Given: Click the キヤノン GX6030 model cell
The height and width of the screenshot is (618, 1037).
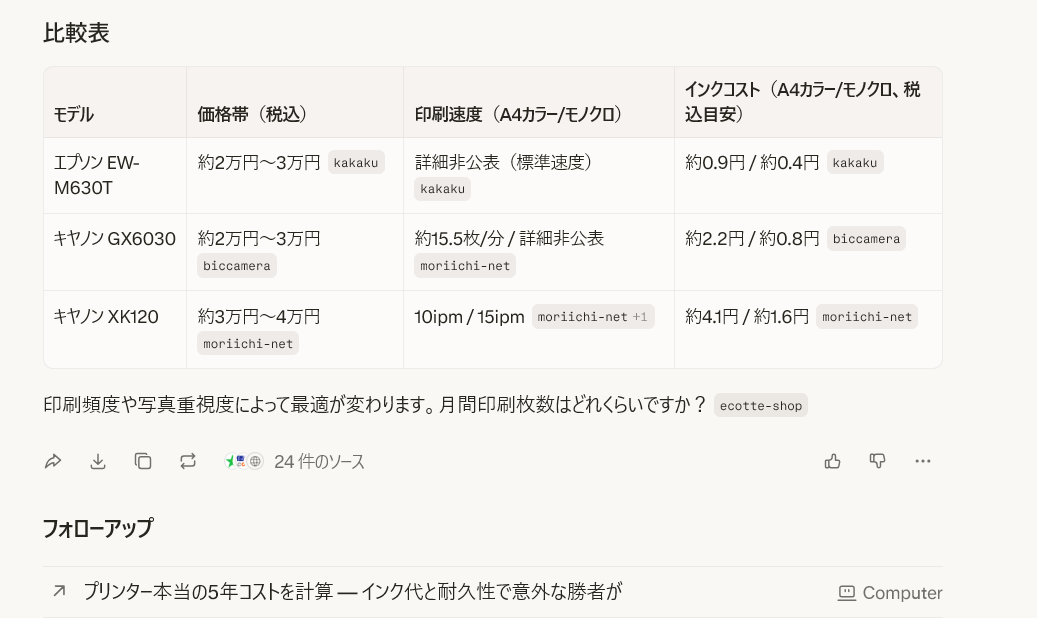Looking at the screenshot, I should click(x=114, y=239).
